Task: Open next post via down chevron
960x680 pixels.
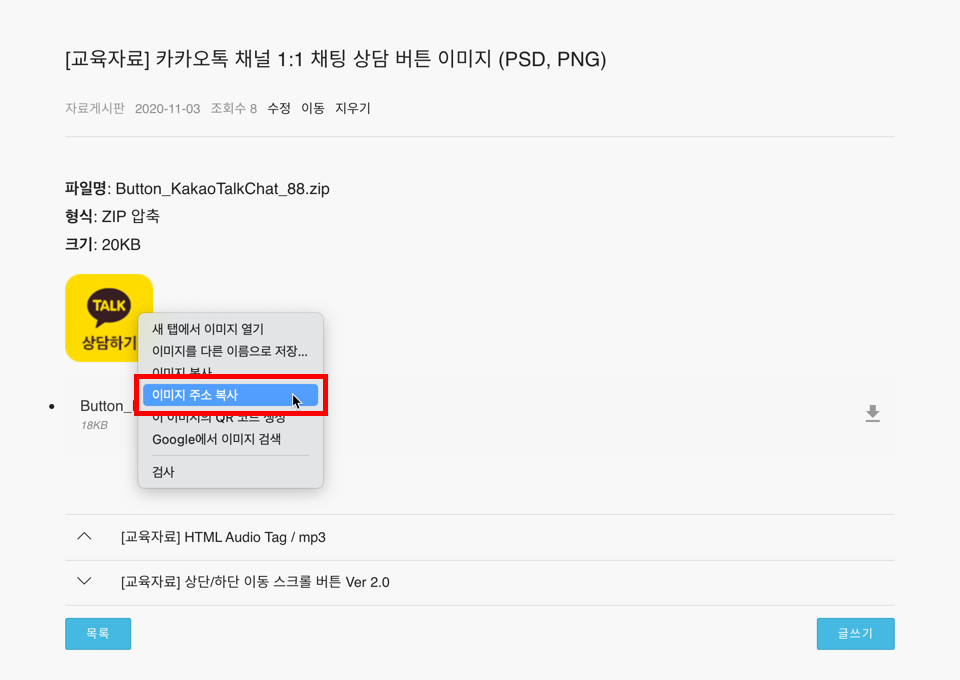Action: (x=84, y=581)
